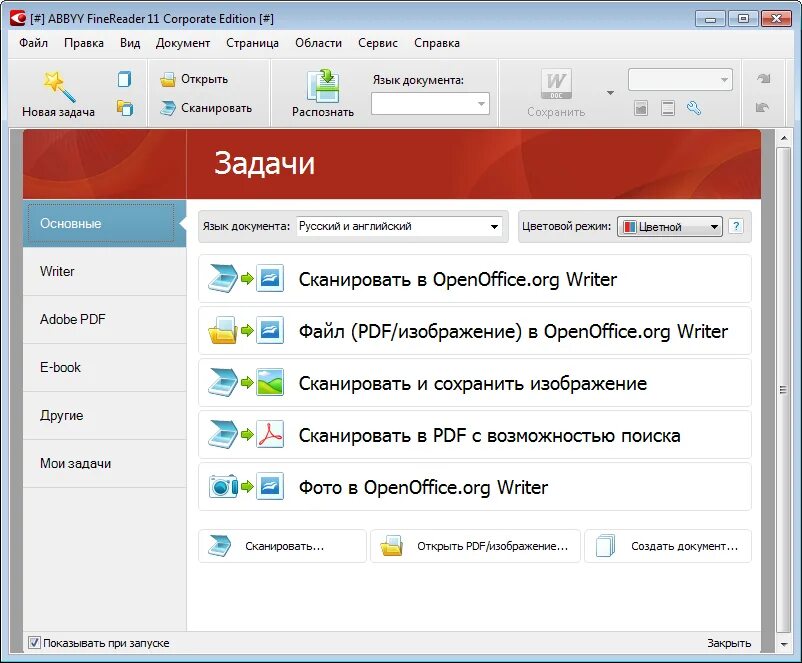Switch to the Adobe PDF tab
The image size is (802, 663).
tap(104, 319)
